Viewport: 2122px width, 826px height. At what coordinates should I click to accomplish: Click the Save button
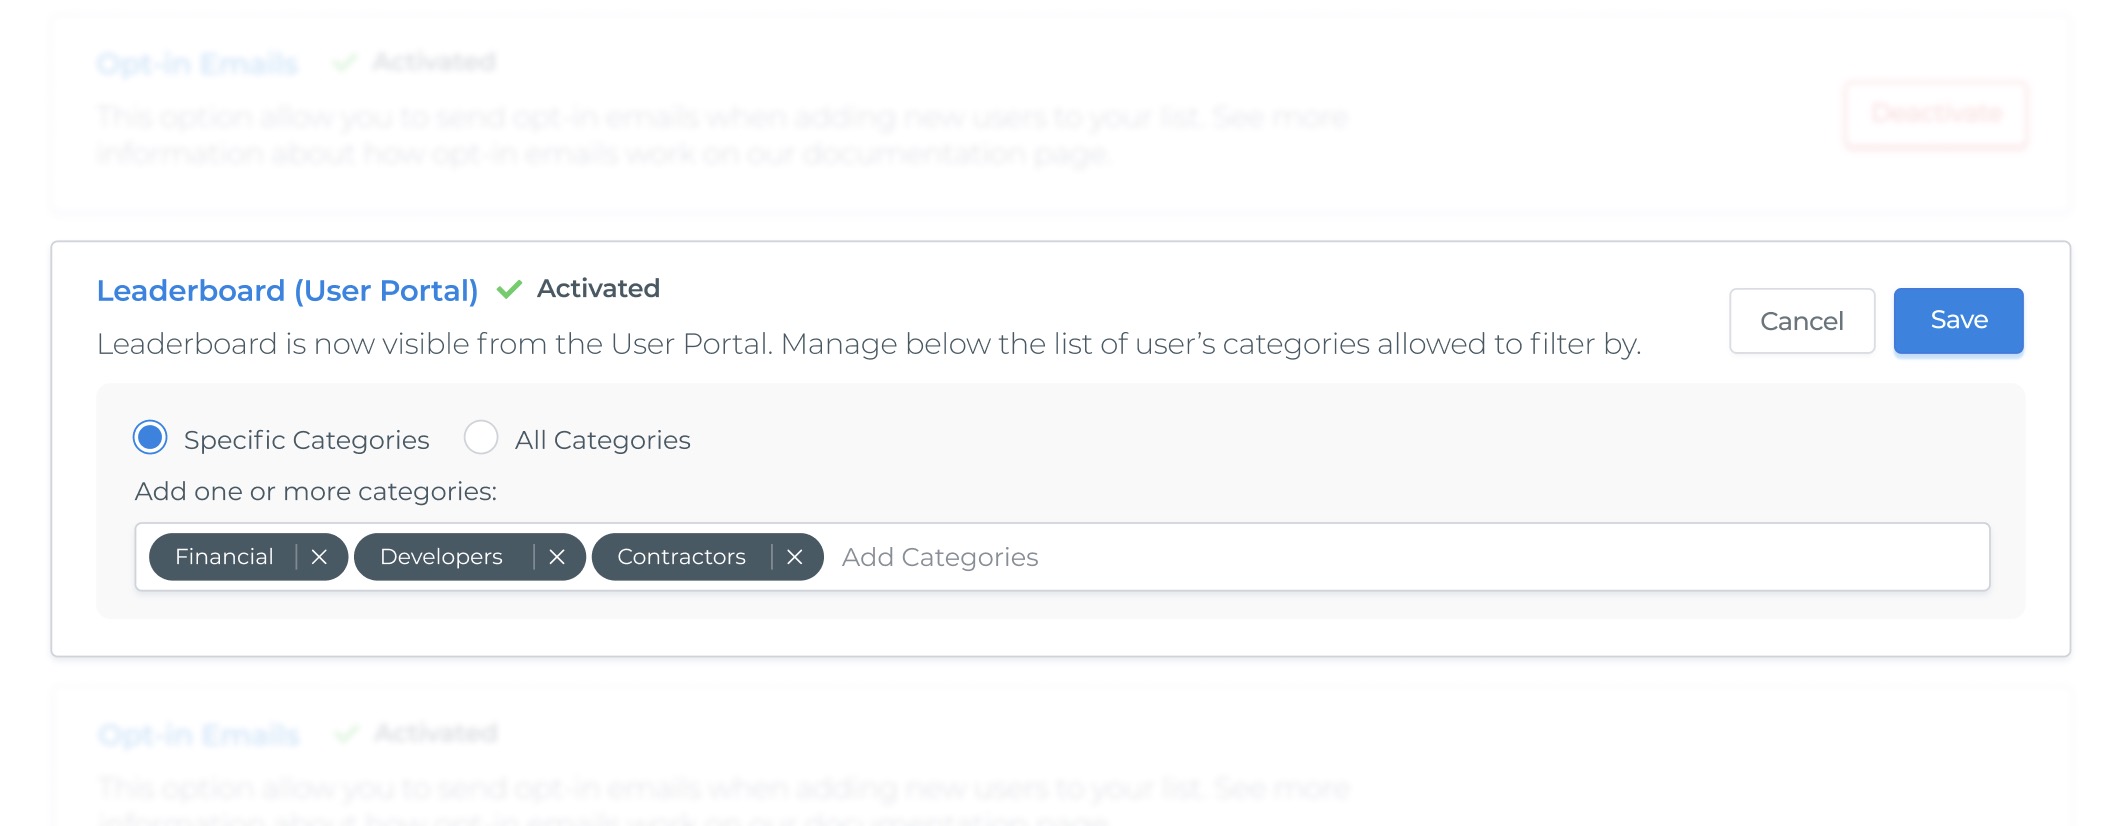click(x=1958, y=321)
